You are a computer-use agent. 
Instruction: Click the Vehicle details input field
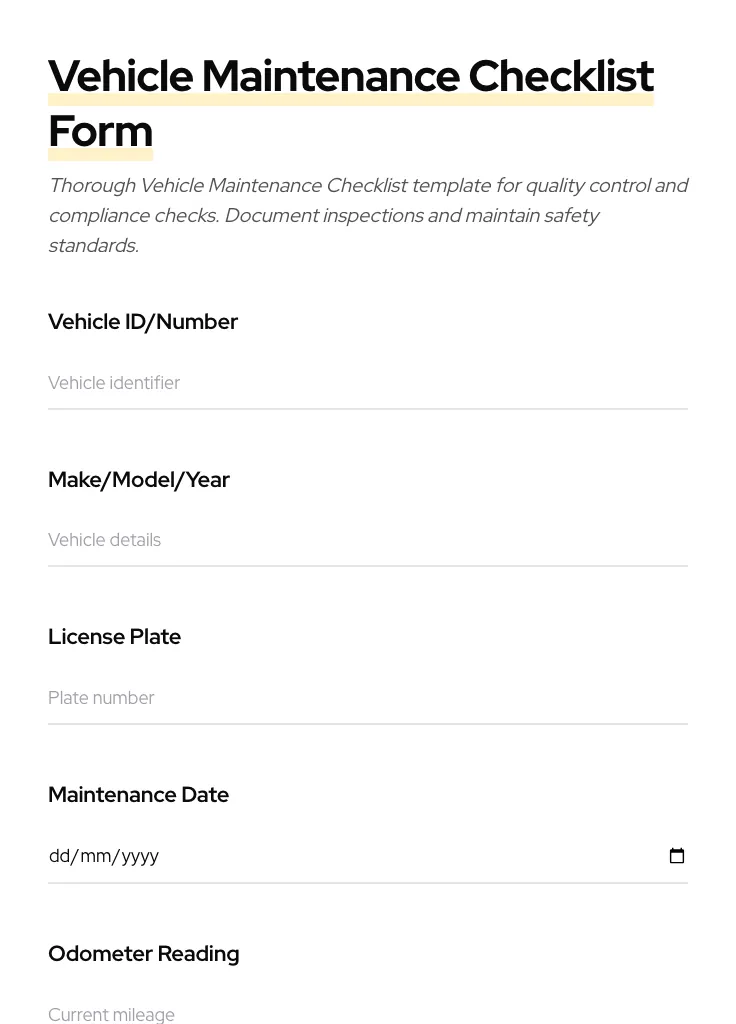tap(300, 540)
